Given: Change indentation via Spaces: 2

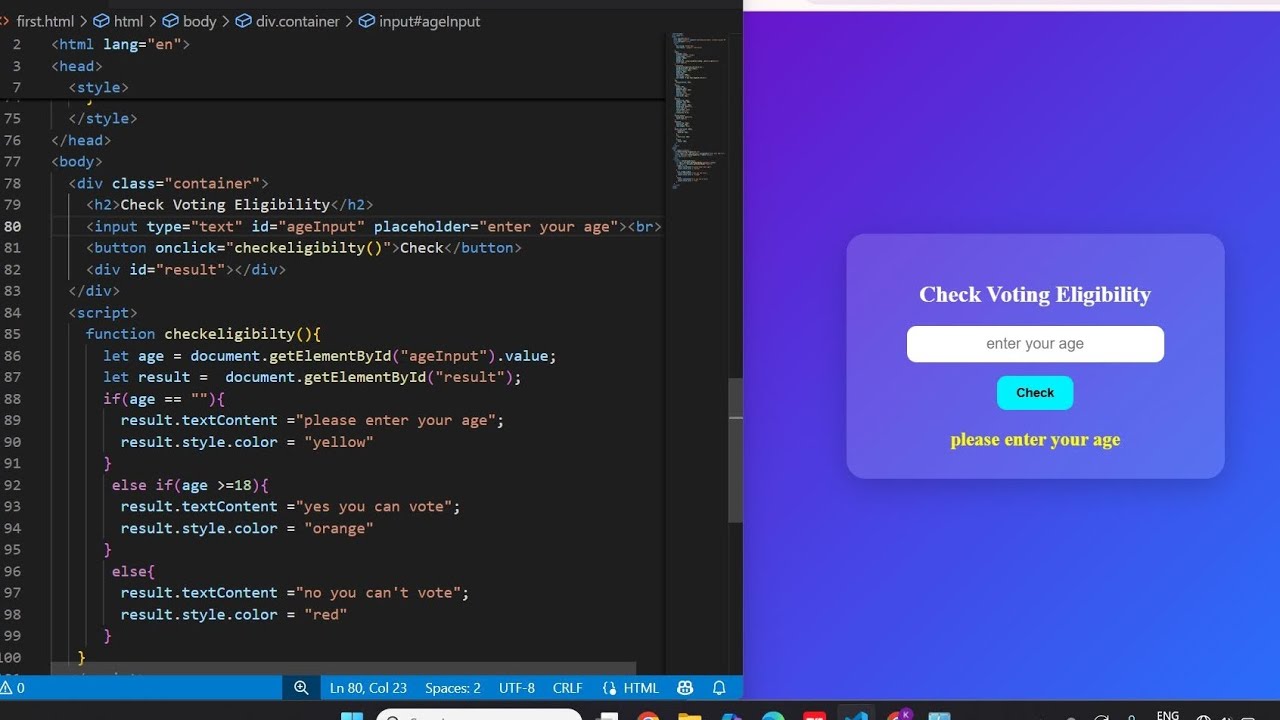Looking at the screenshot, I should click(453, 688).
